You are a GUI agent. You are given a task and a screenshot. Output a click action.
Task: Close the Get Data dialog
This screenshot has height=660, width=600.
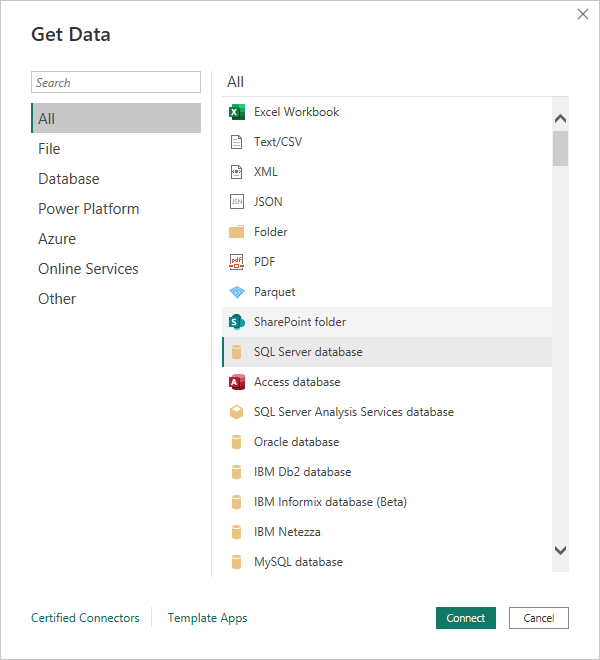coord(583,14)
